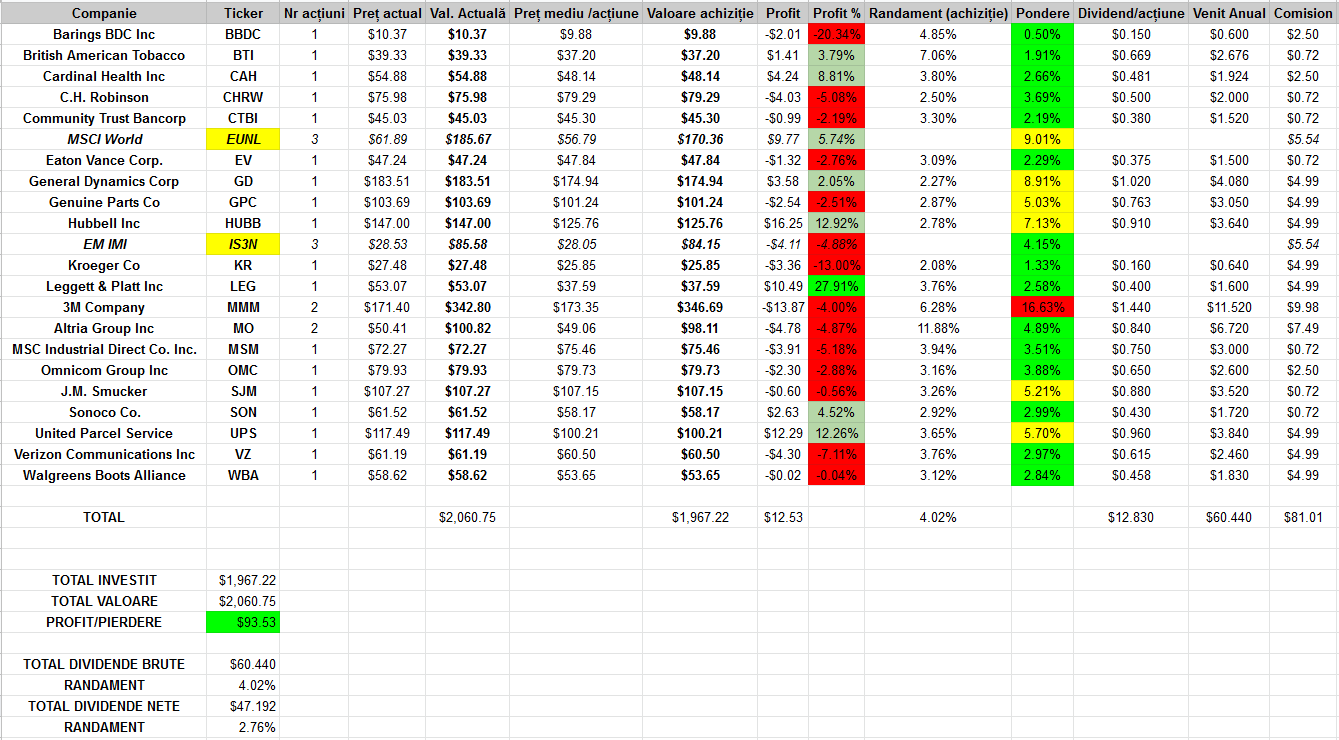The height and width of the screenshot is (740, 1339).
Task: Click 3M's $11.520 Venit Anual cell
Action: click(x=1229, y=307)
